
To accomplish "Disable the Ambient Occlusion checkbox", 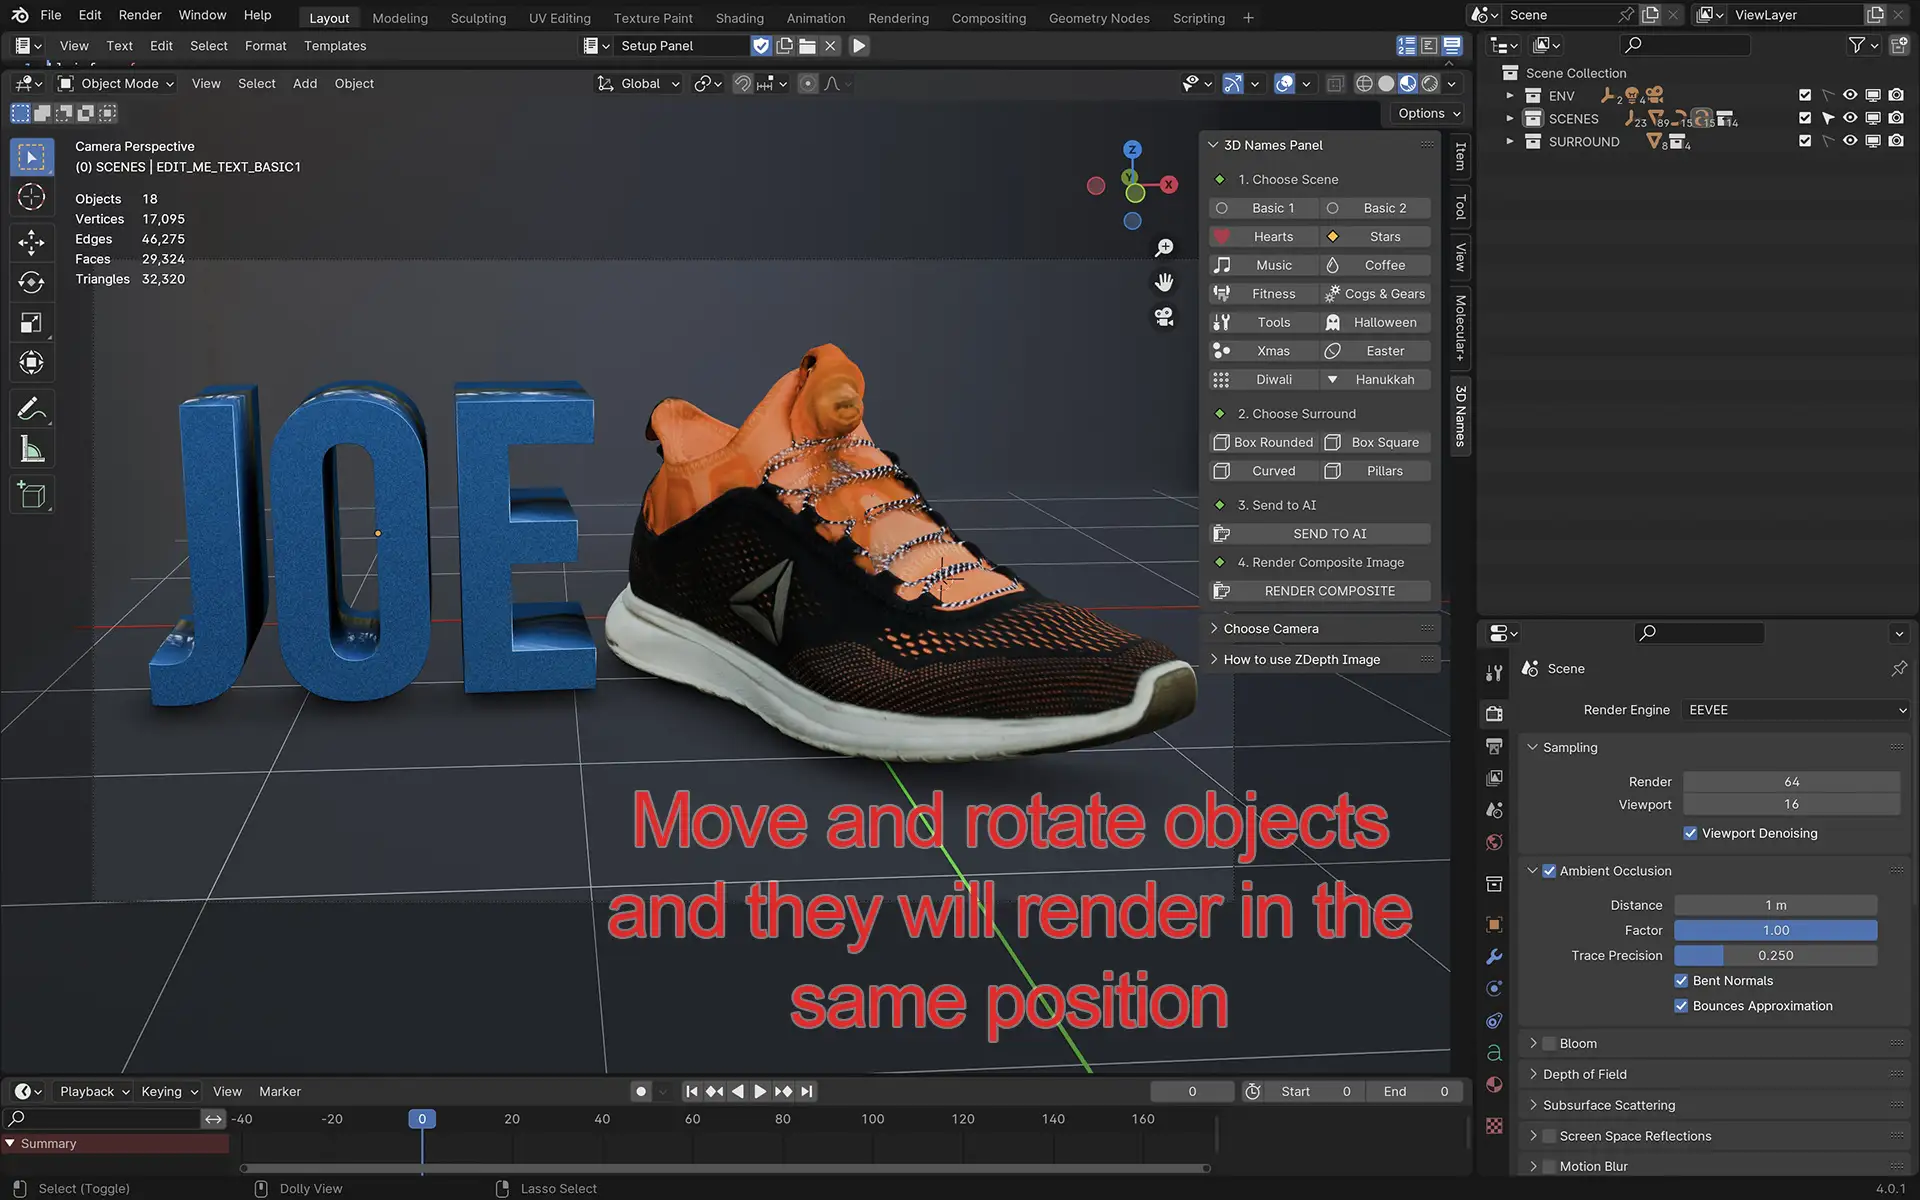I will (1549, 871).
